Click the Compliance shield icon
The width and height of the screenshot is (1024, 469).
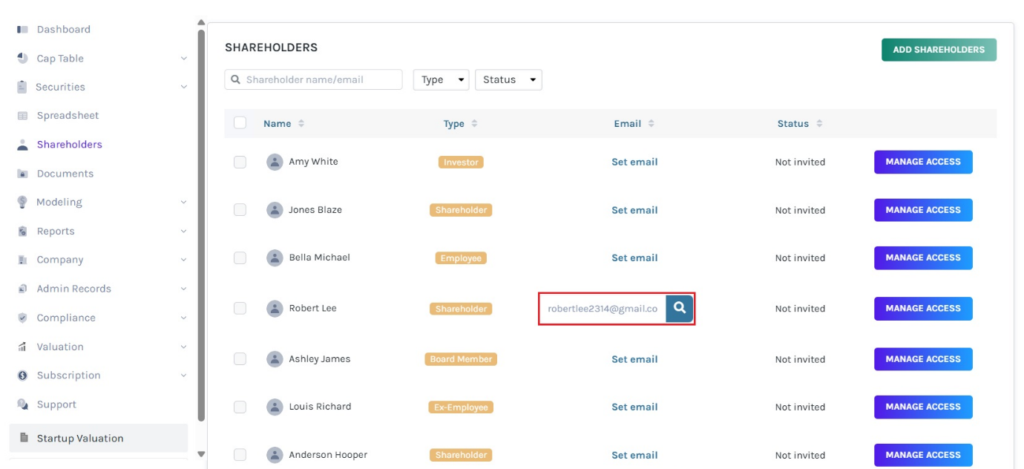point(23,317)
